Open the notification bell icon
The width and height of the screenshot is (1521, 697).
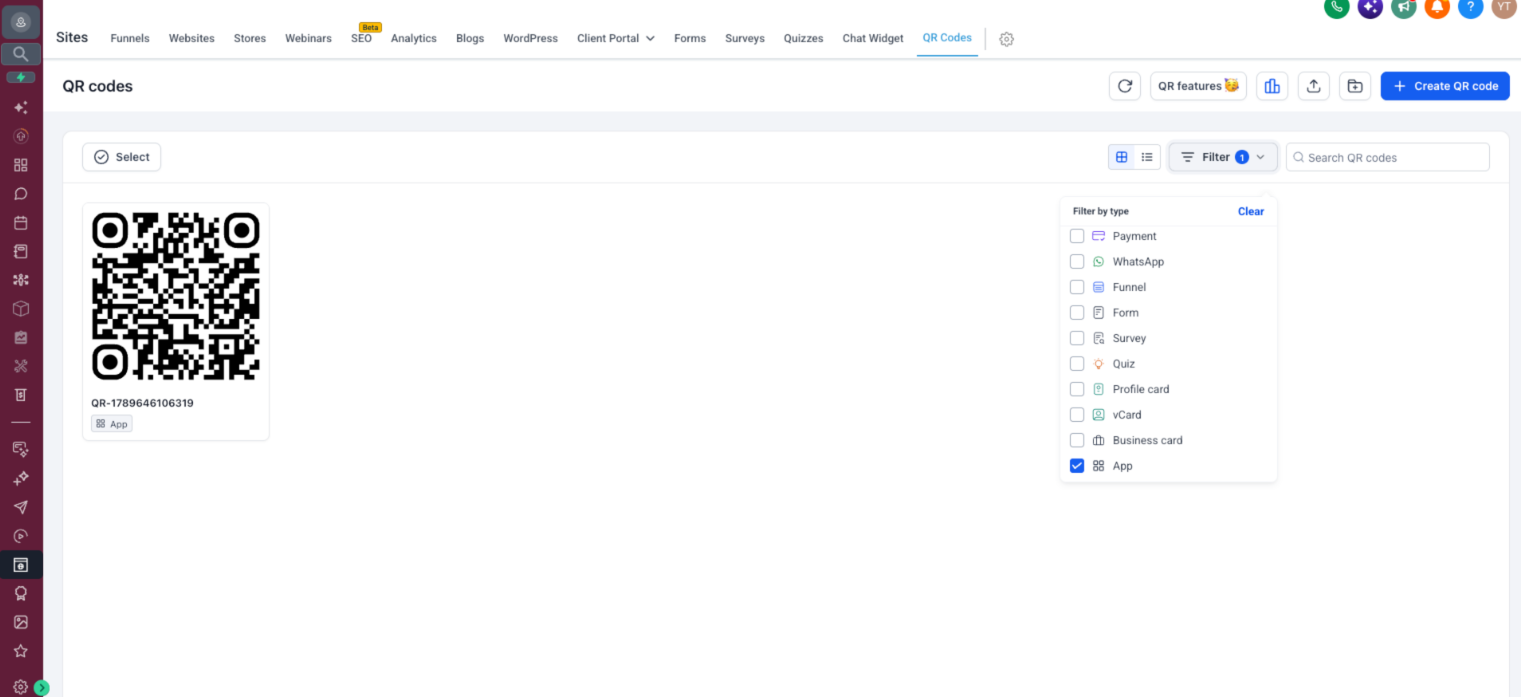[x=1437, y=7]
